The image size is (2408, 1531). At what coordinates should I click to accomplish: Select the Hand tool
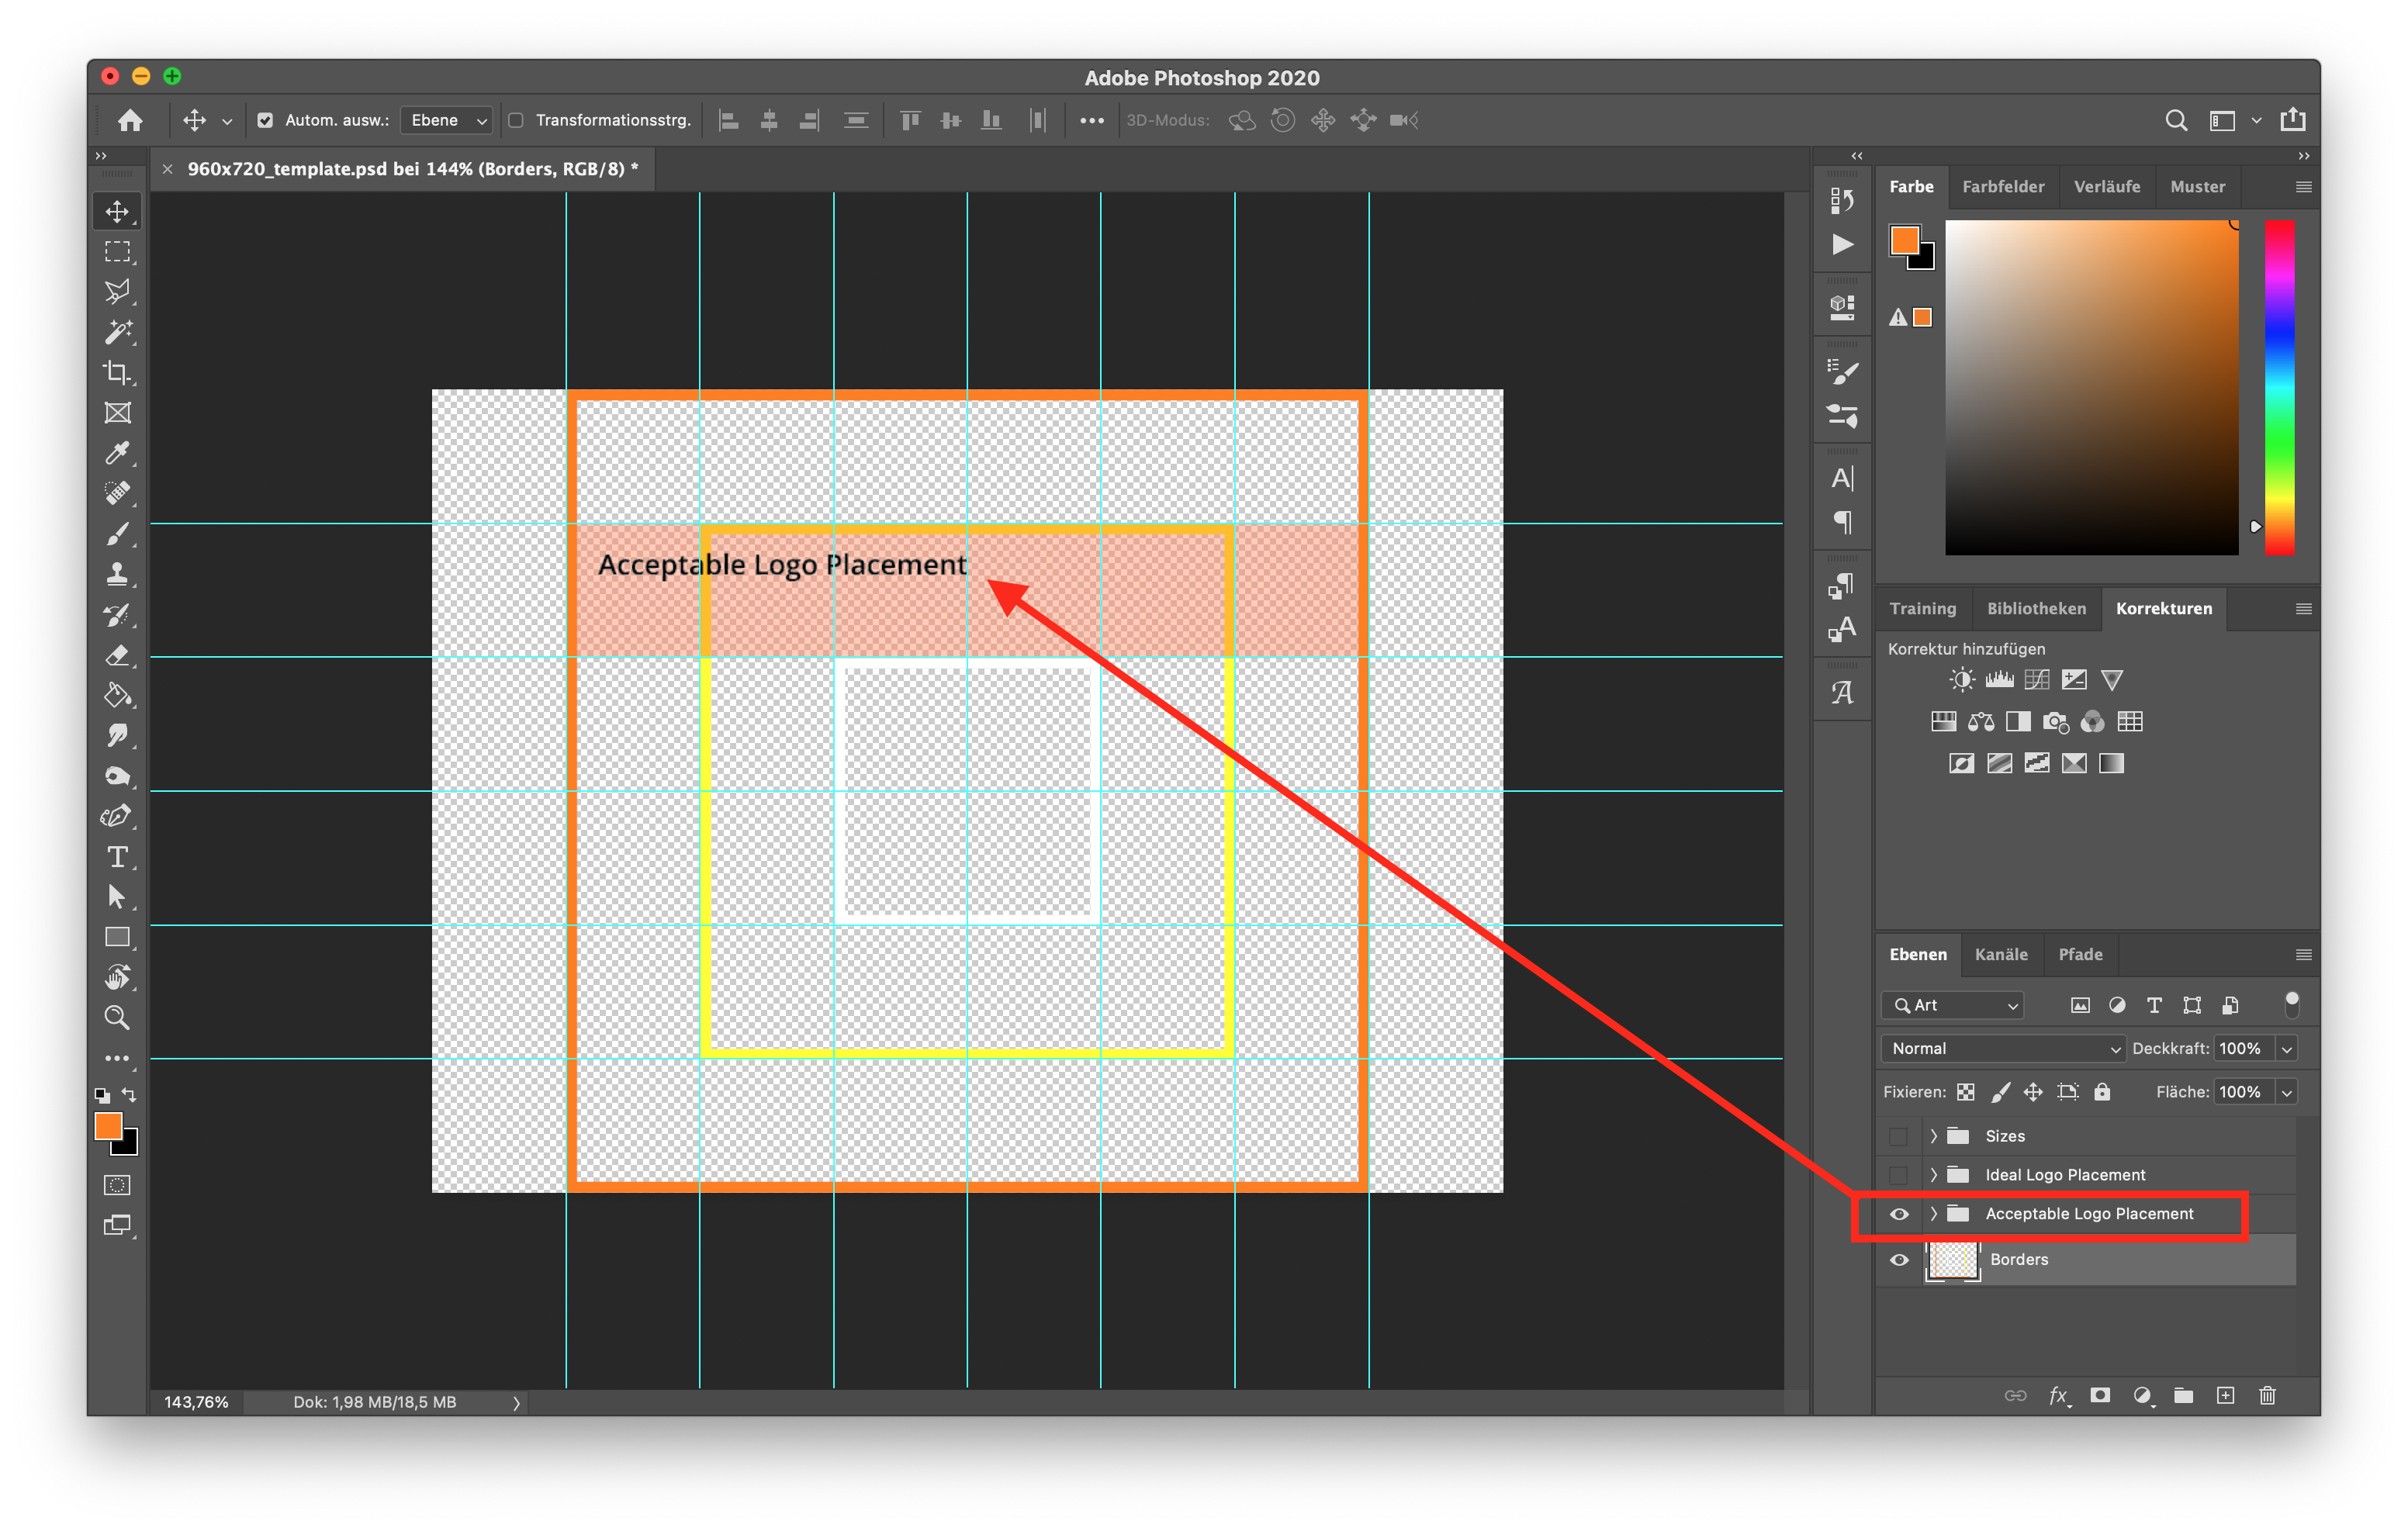pyautogui.click(x=117, y=977)
